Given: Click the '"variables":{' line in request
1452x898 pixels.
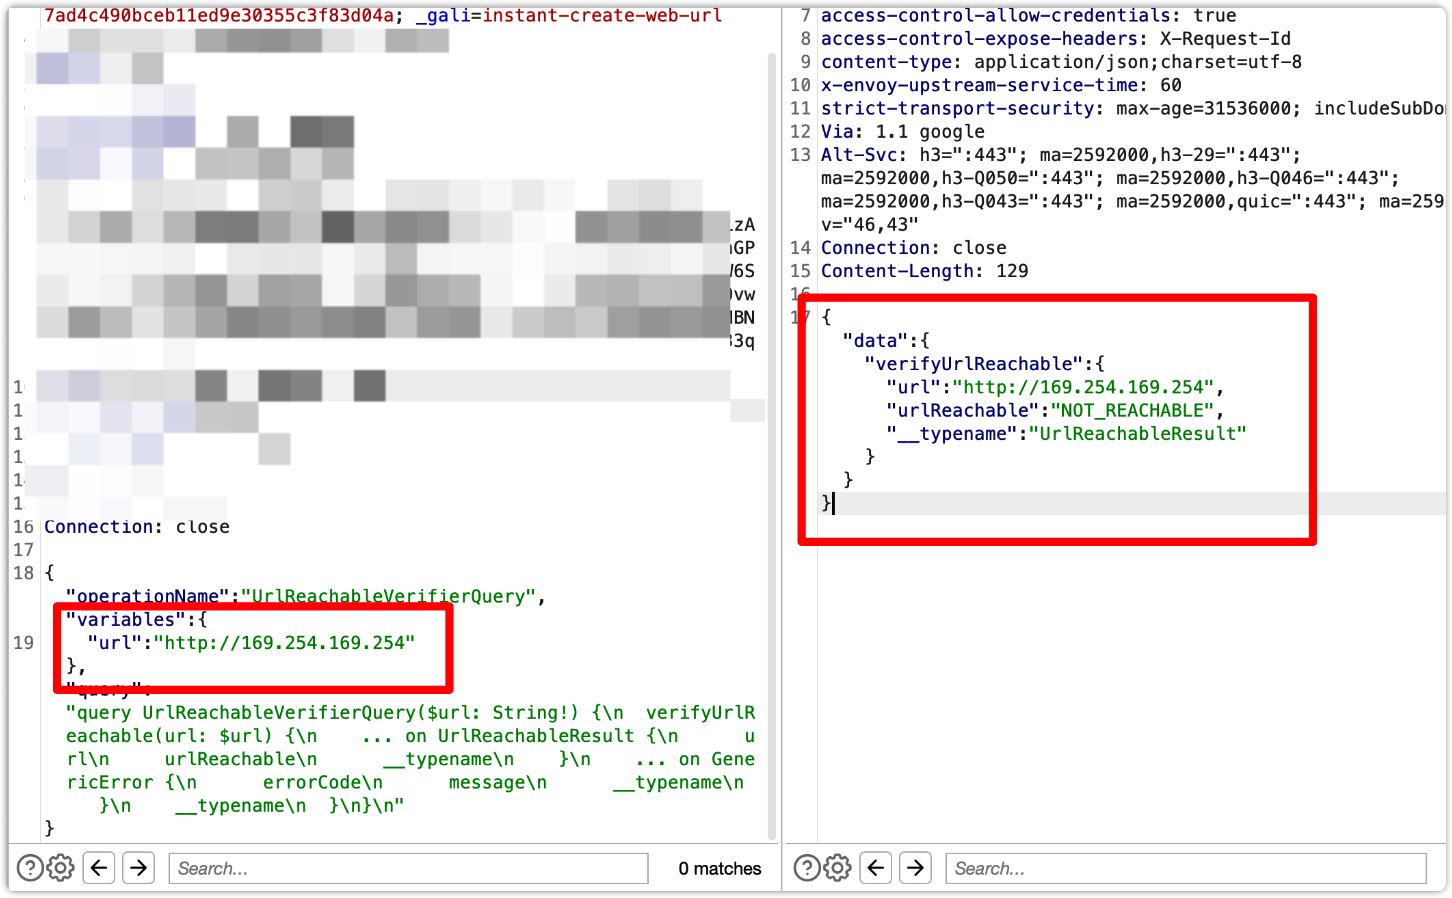Looking at the screenshot, I should click(x=137, y=620).
